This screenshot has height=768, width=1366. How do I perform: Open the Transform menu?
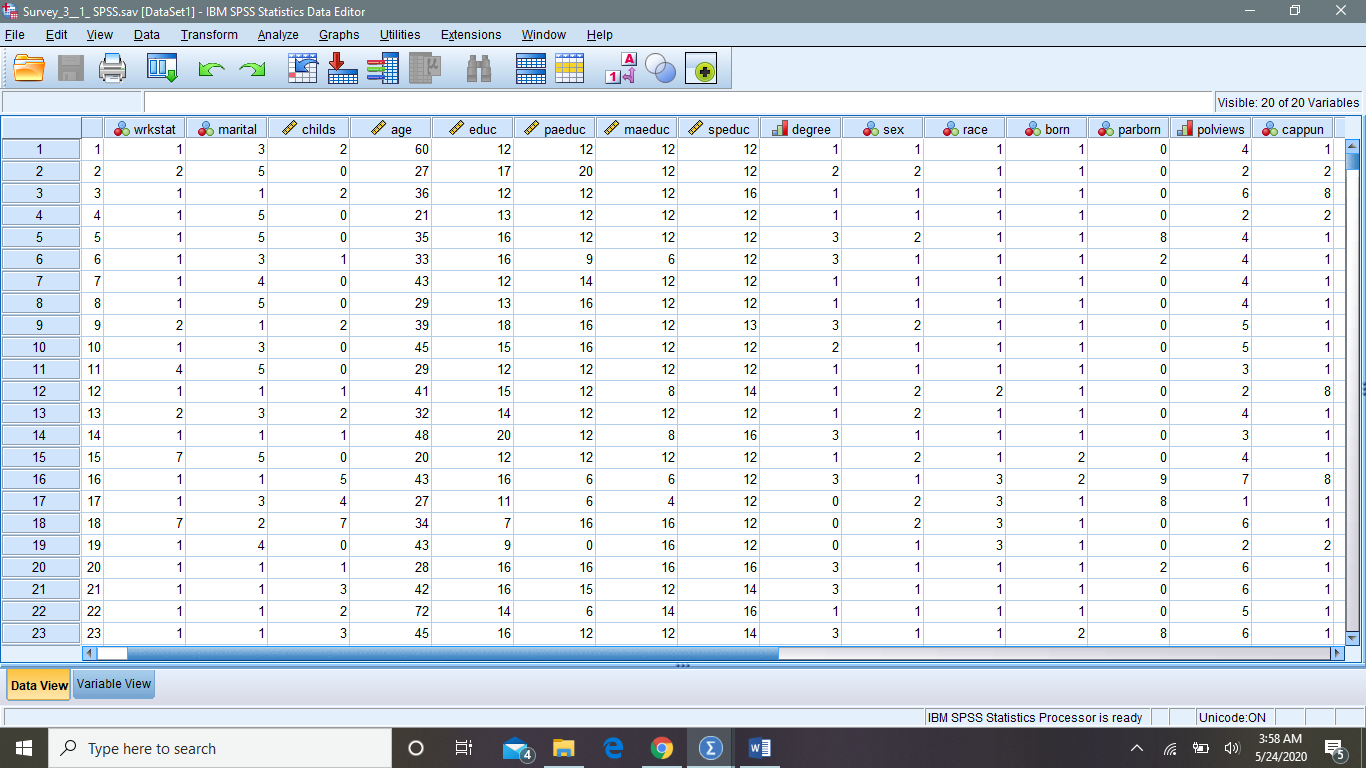[208, 34]
